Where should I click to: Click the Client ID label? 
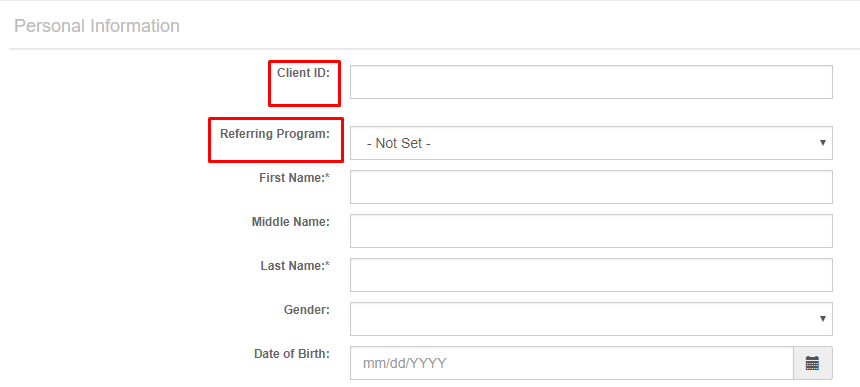(303, 73)
